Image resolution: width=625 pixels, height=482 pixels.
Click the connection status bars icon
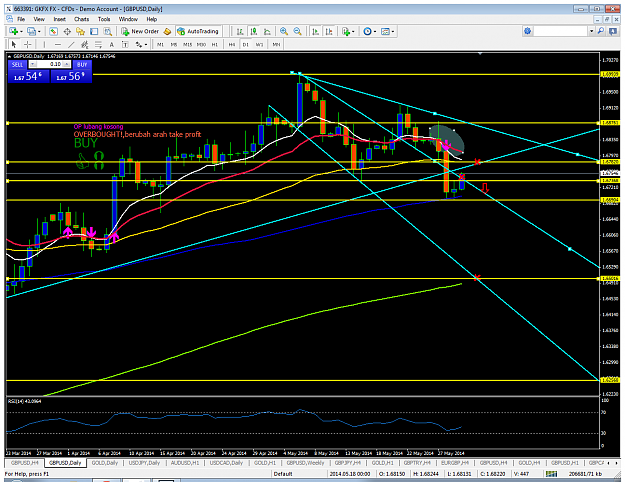[x=552, y=474]
